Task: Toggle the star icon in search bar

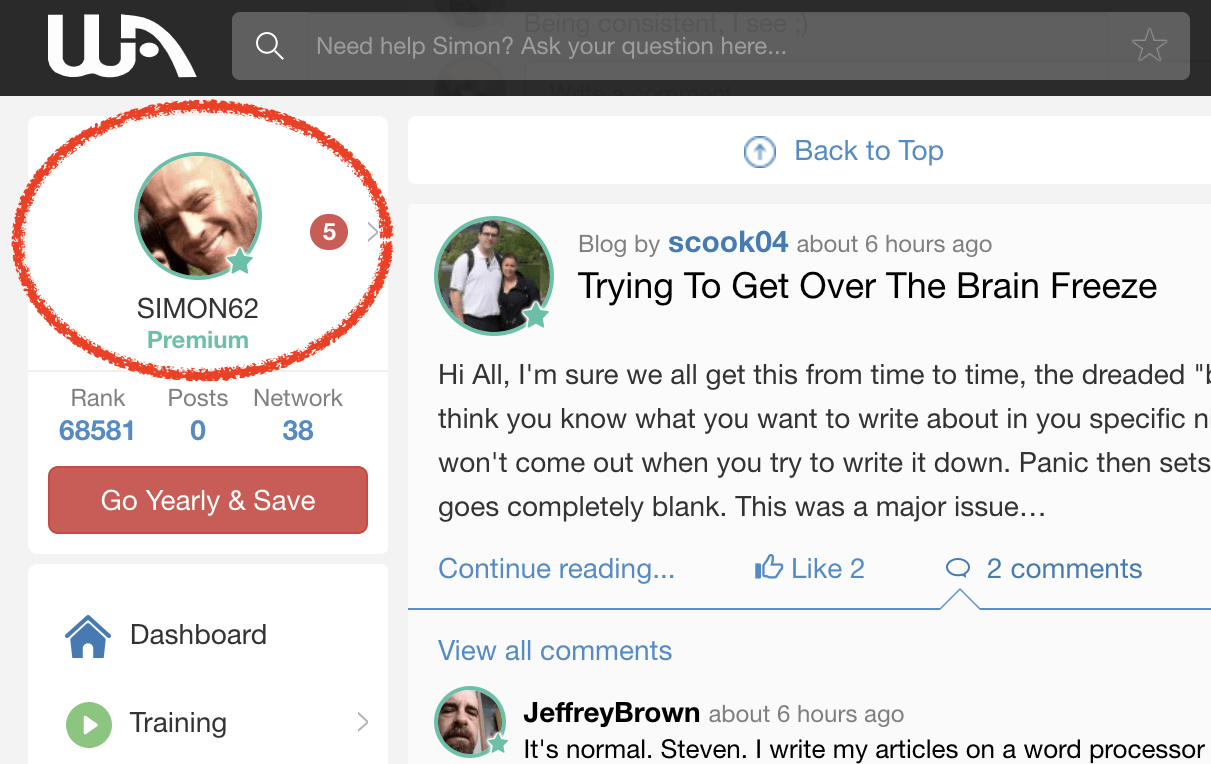Action: tap(1149, 46)
